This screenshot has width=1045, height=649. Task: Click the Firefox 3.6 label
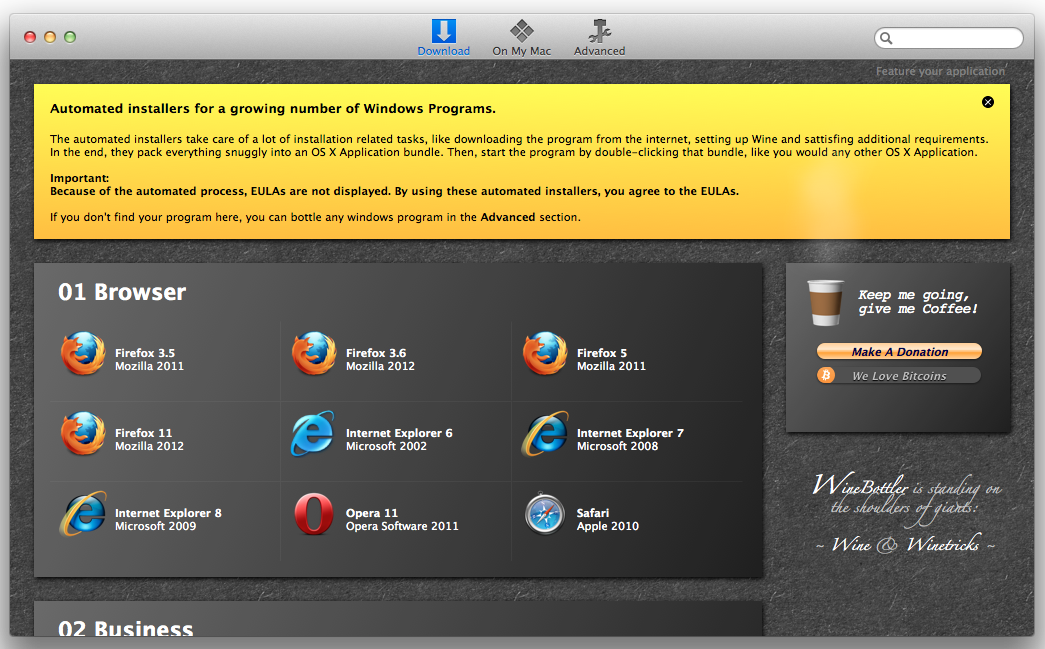[376, 353]
